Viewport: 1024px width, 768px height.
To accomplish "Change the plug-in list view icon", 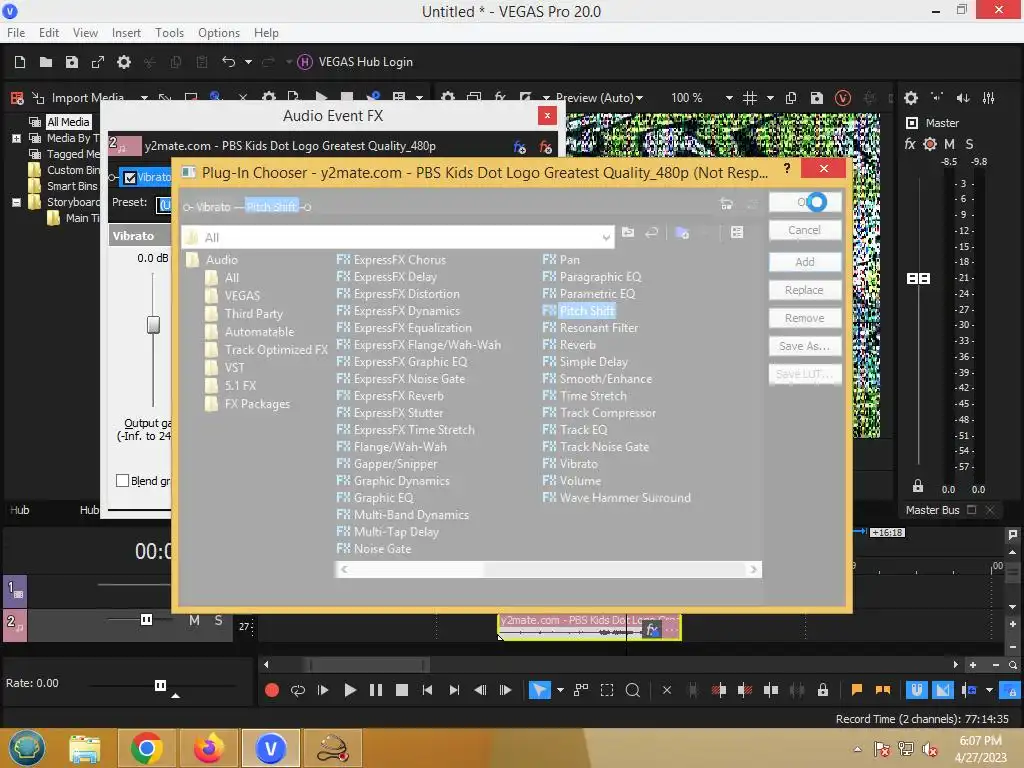I will tap(737, 232).
